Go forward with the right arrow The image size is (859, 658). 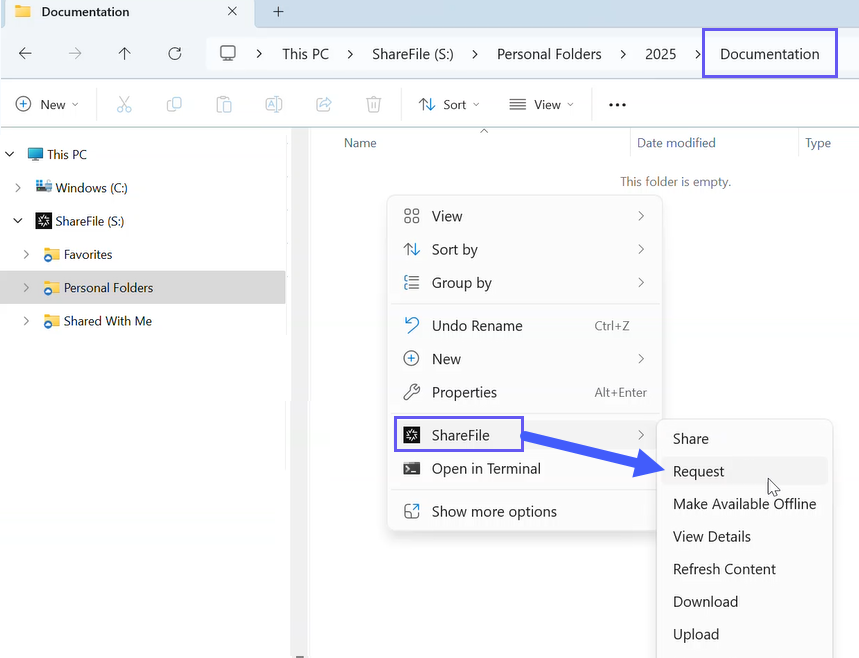(75, 54)
